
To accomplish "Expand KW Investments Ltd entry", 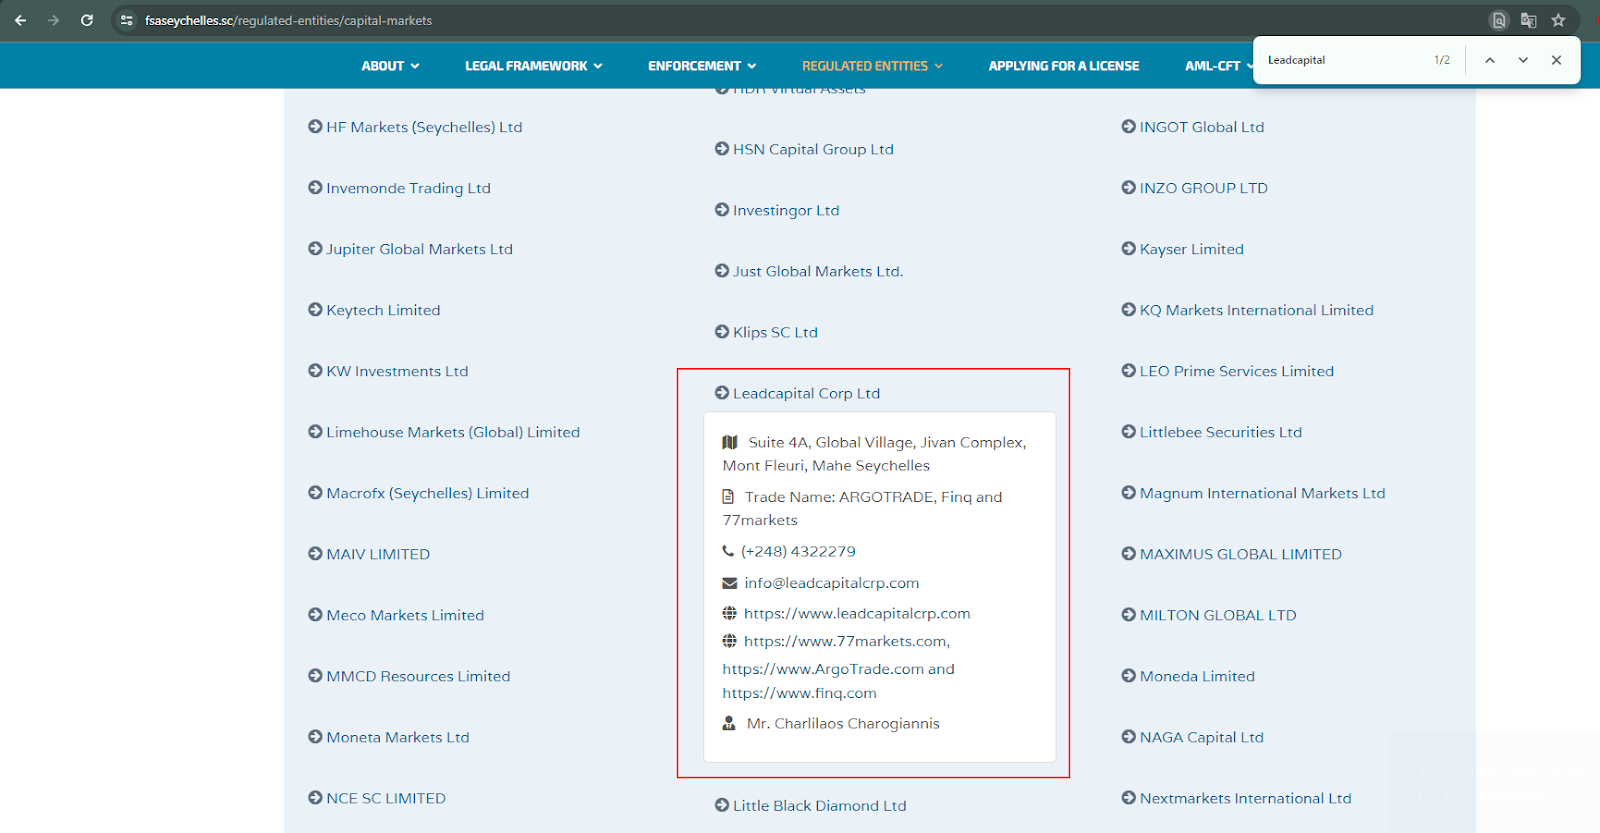I will click(x=388, y=371).
